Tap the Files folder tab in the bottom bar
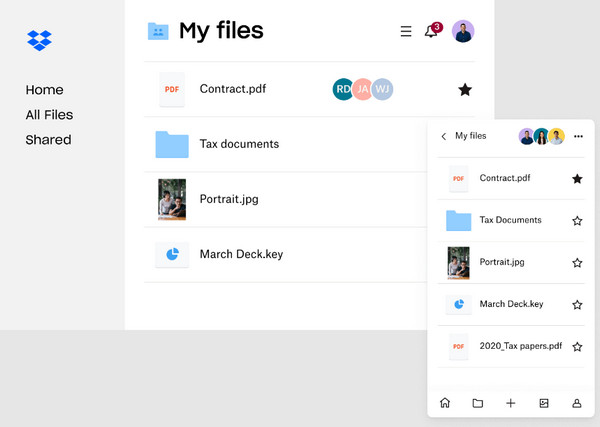600x427 pixels. pyautogui.click(x=478, y=403)
